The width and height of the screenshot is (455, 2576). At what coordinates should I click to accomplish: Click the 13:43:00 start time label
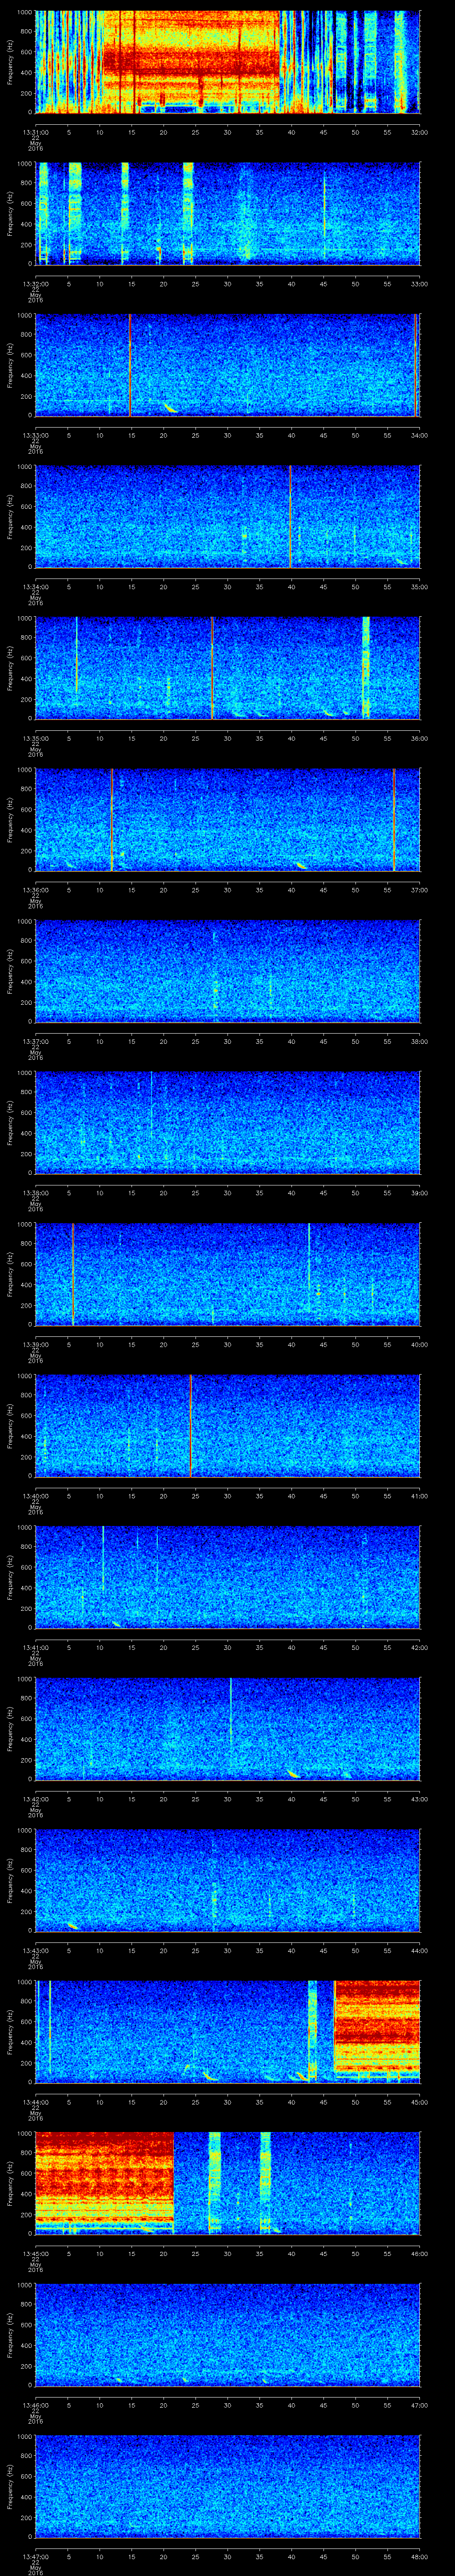[x=35, y=1951]
